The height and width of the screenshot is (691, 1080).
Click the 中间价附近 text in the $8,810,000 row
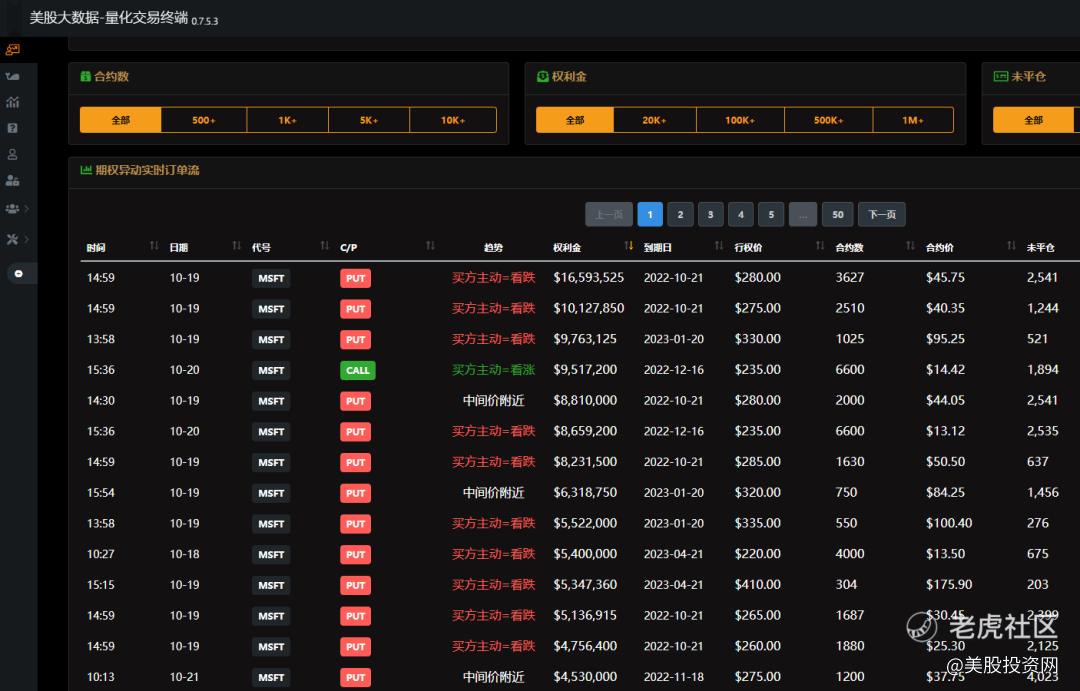(493, 400)
